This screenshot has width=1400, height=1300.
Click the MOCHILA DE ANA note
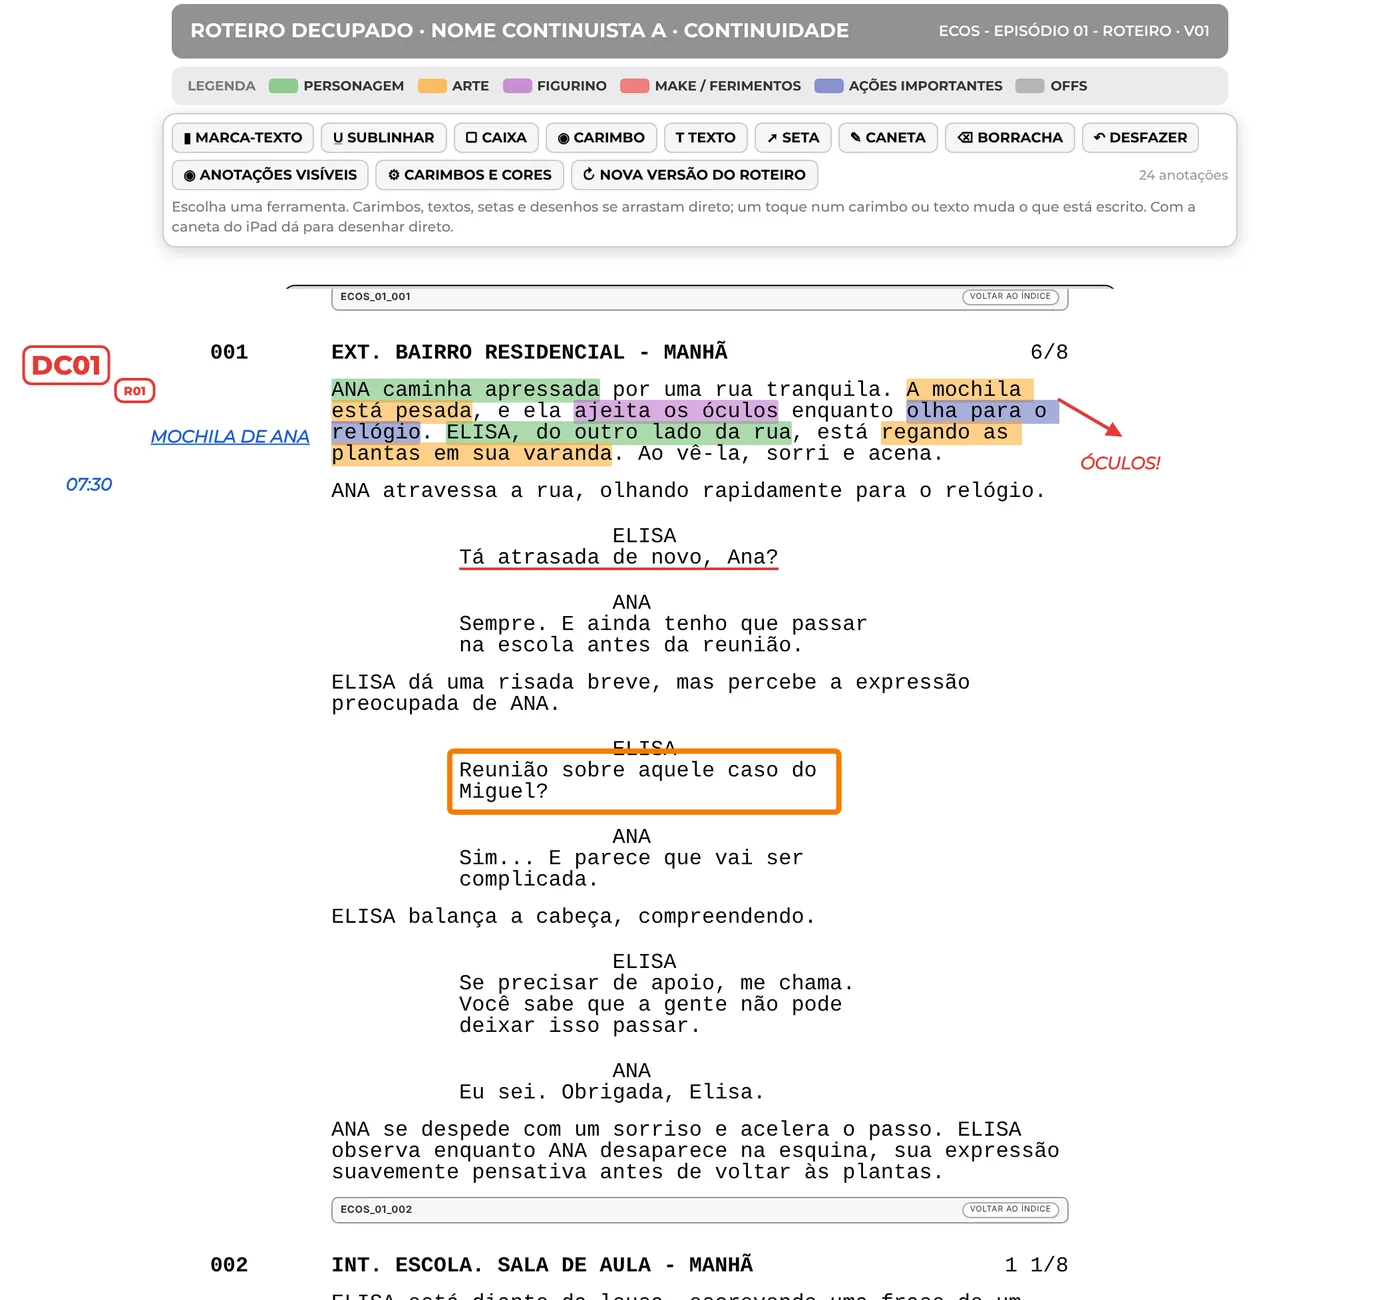coord(230,437)
